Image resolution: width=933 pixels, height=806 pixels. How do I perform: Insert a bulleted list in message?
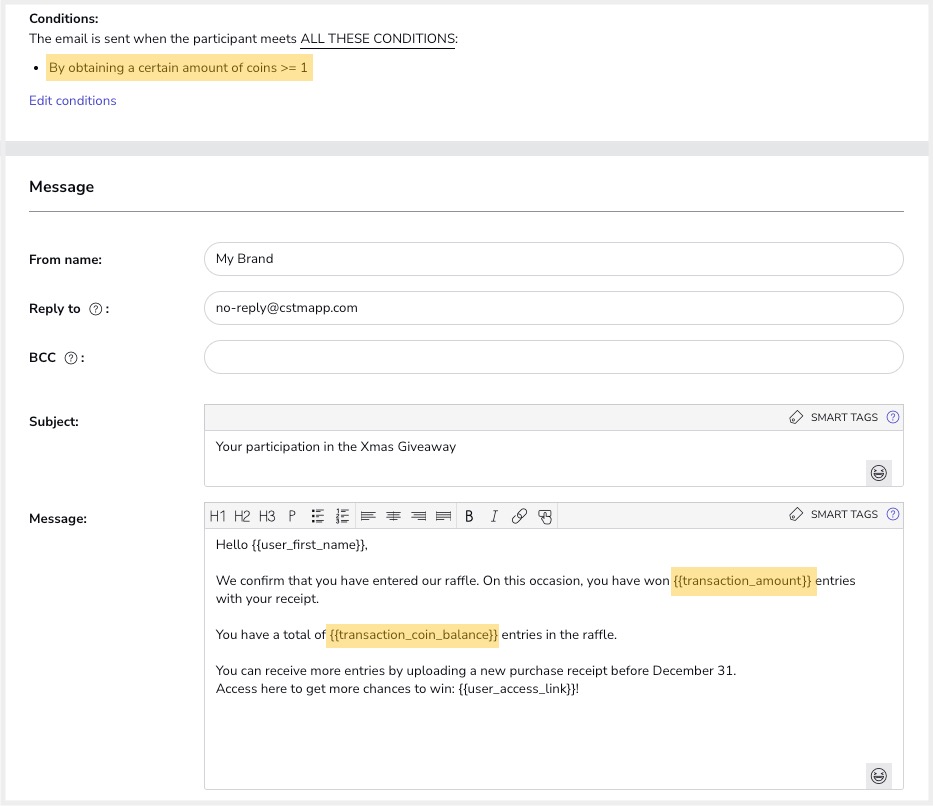(x=318, y=516)
